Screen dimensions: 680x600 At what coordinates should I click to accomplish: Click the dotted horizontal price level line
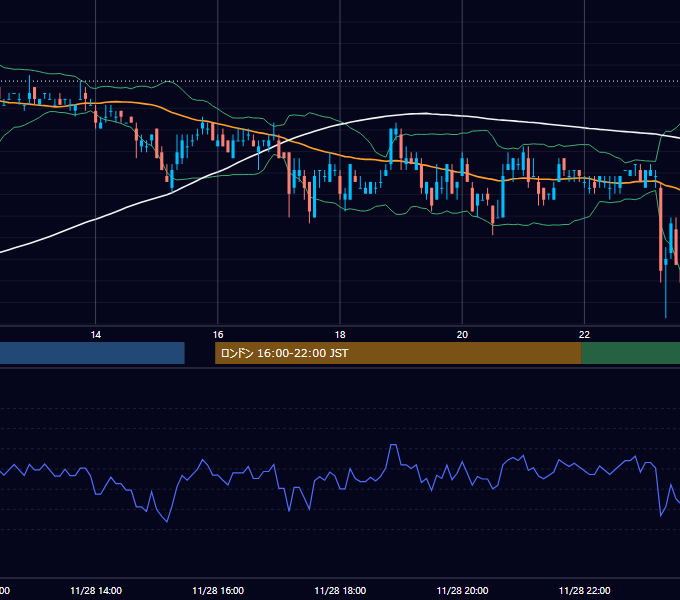click(340, 81)
